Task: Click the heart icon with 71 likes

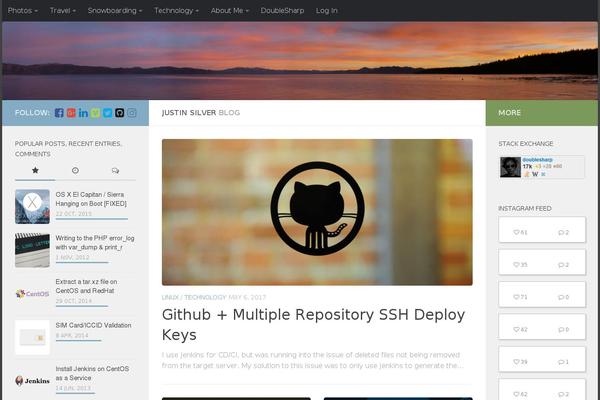Action: click(516, 297)
